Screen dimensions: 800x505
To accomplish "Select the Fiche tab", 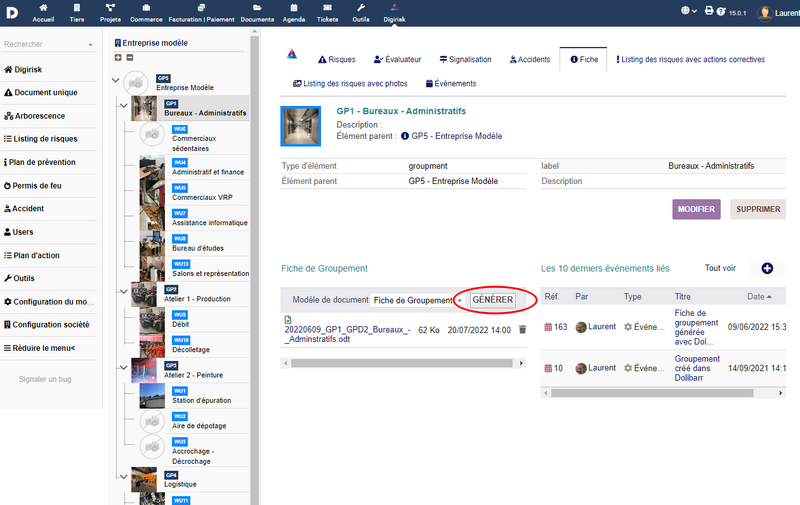I will click(584, 60).
